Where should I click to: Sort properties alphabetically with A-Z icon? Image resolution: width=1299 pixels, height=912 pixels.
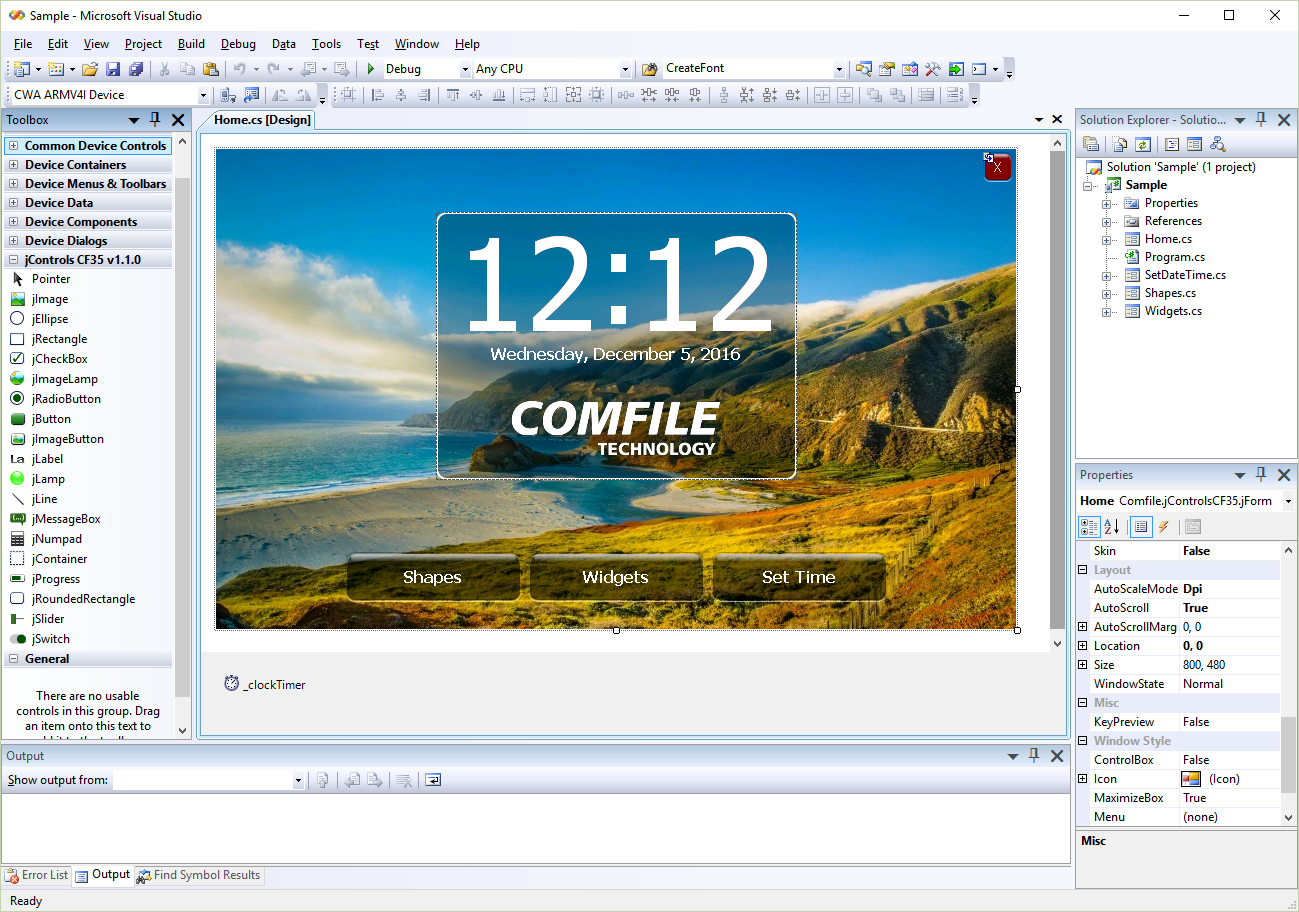(x=1112, y=527)
